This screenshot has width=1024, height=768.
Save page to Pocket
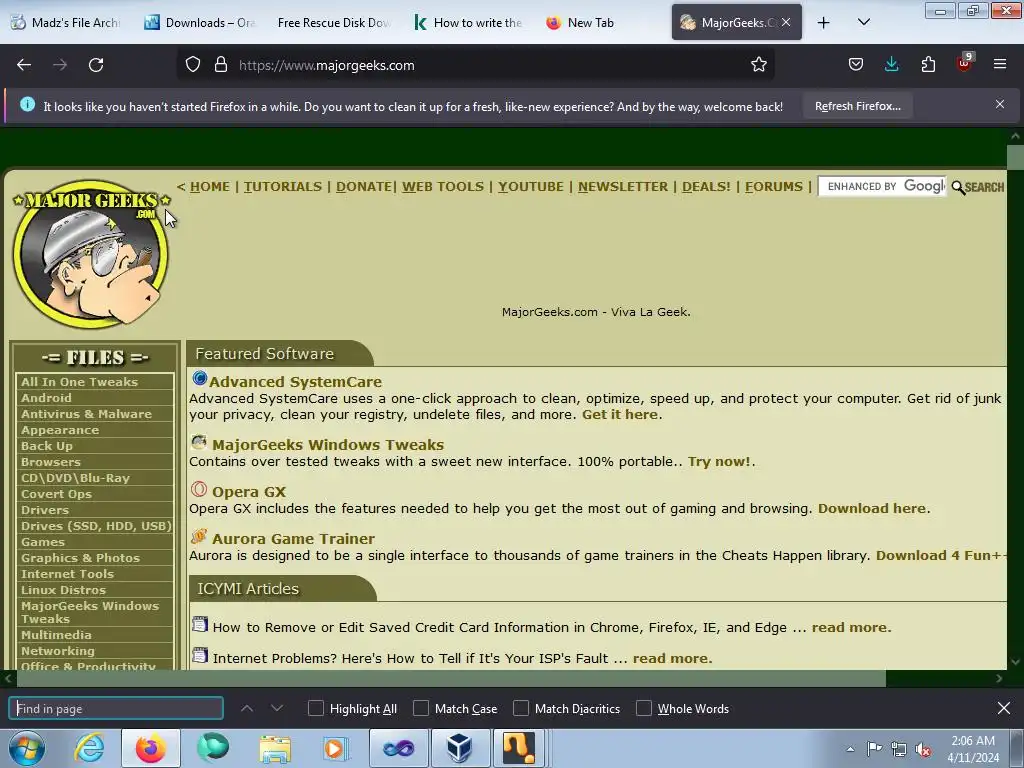click(x=856, y=65)
